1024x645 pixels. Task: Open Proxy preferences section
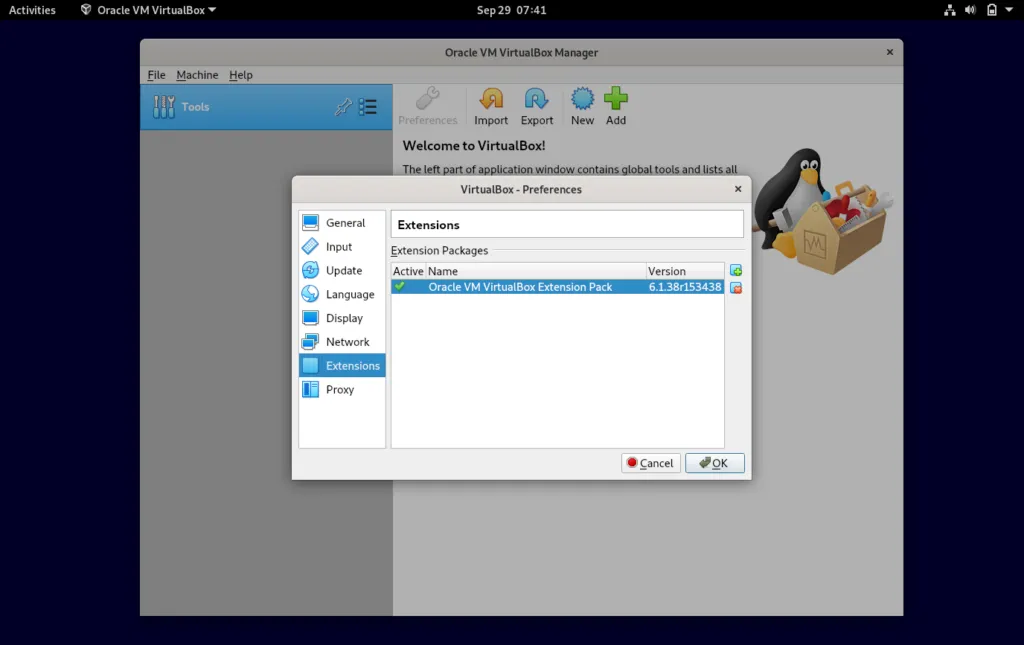pyautogui.click(x=342, y=390)
